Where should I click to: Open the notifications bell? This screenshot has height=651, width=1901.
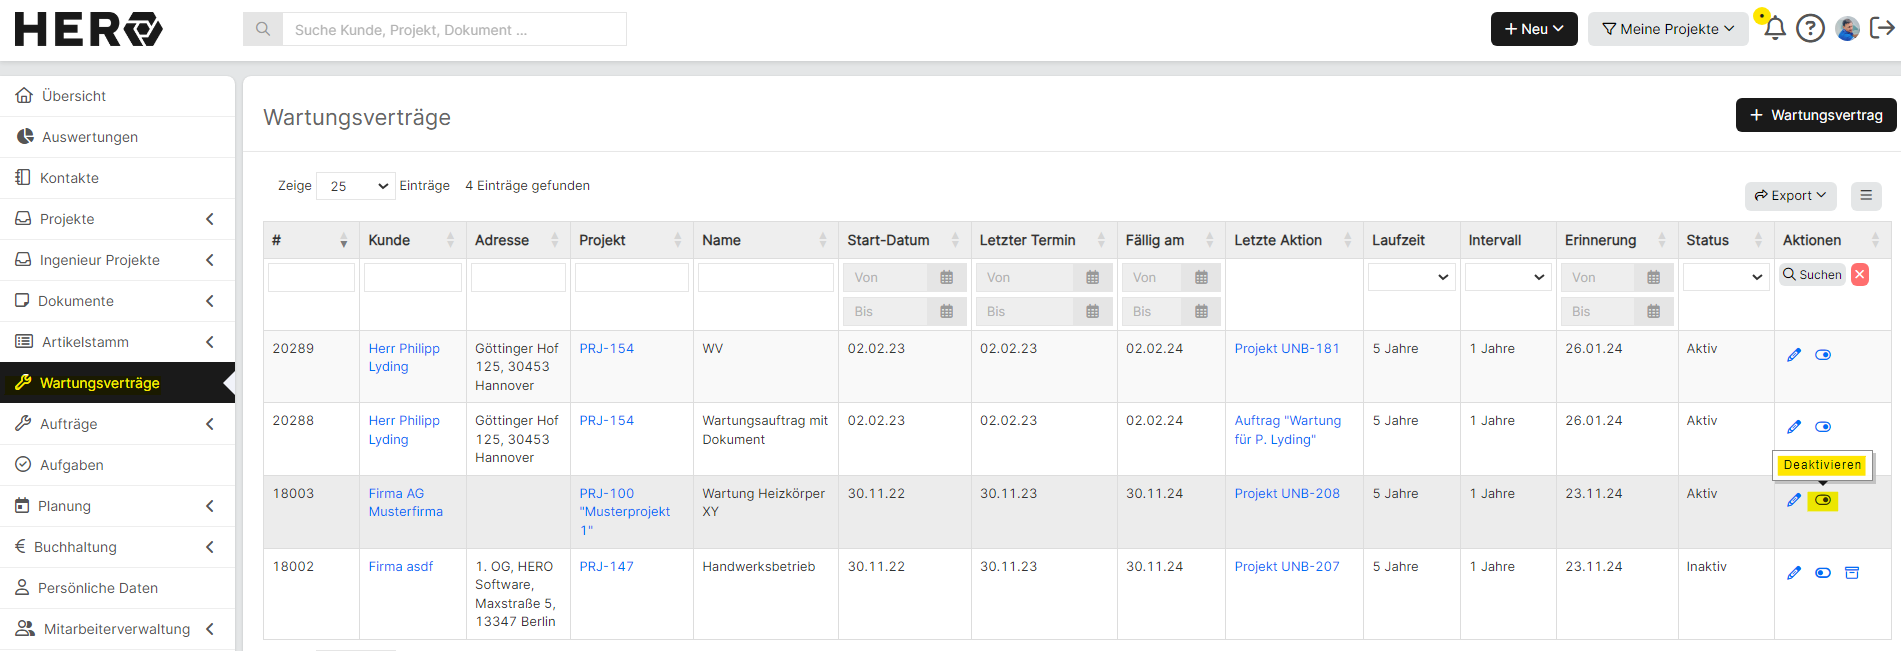1775,28
